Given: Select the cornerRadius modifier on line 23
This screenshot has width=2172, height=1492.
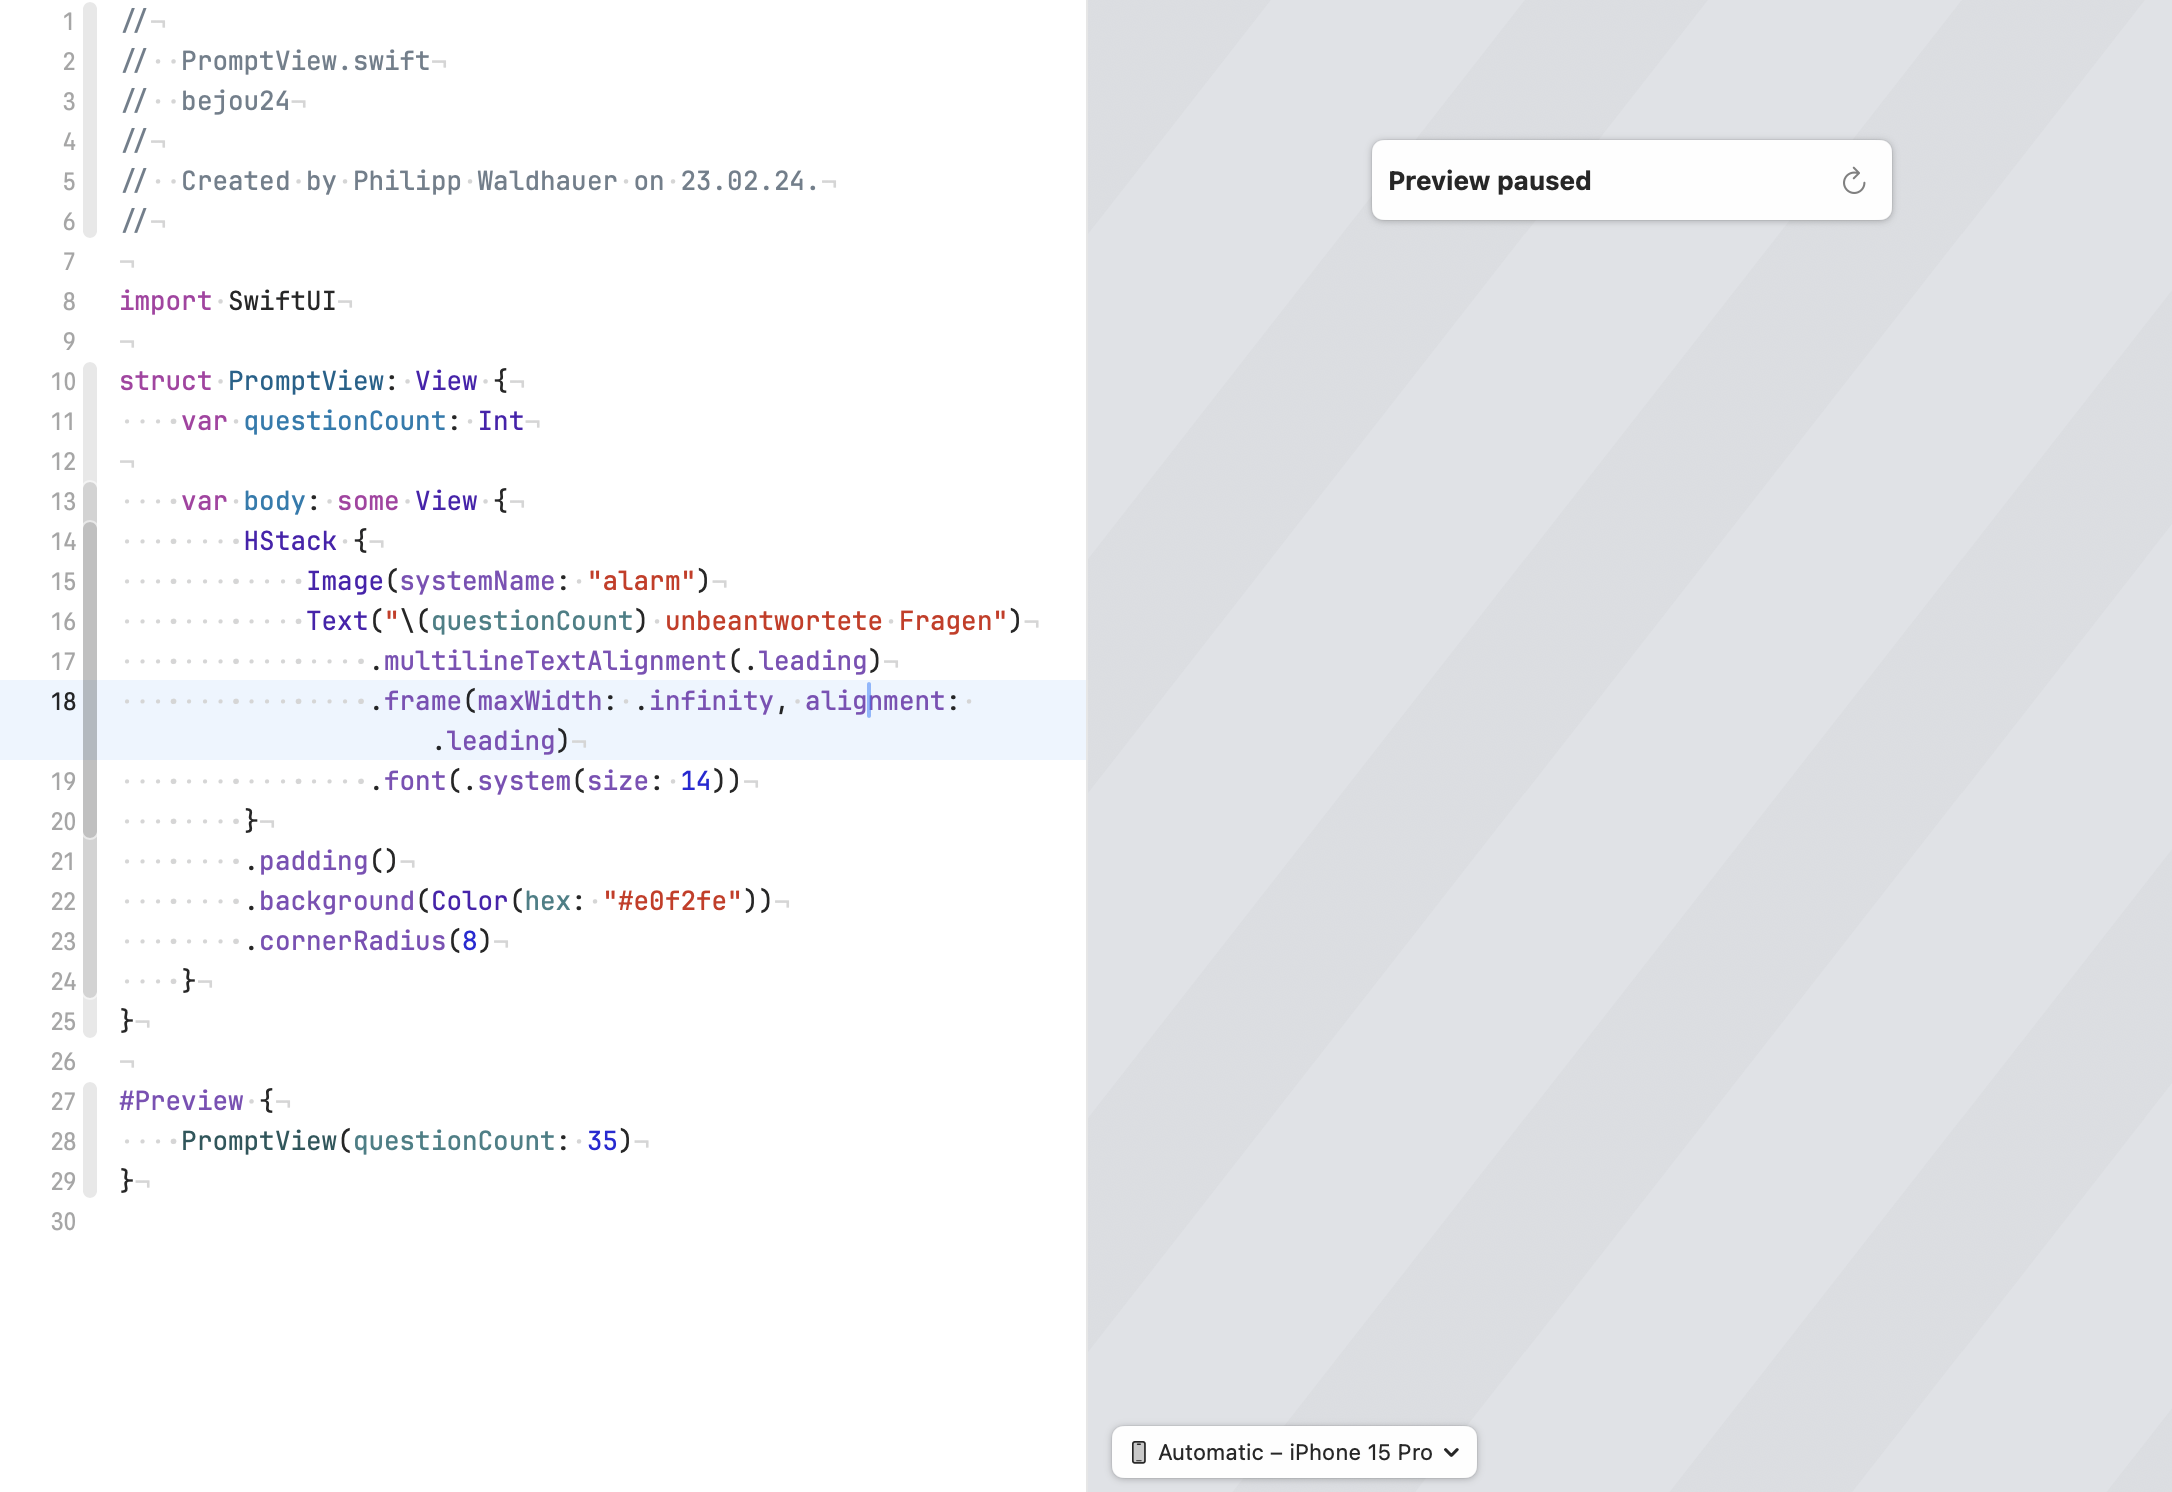Looking at the screenshot, I should (352, 940).
